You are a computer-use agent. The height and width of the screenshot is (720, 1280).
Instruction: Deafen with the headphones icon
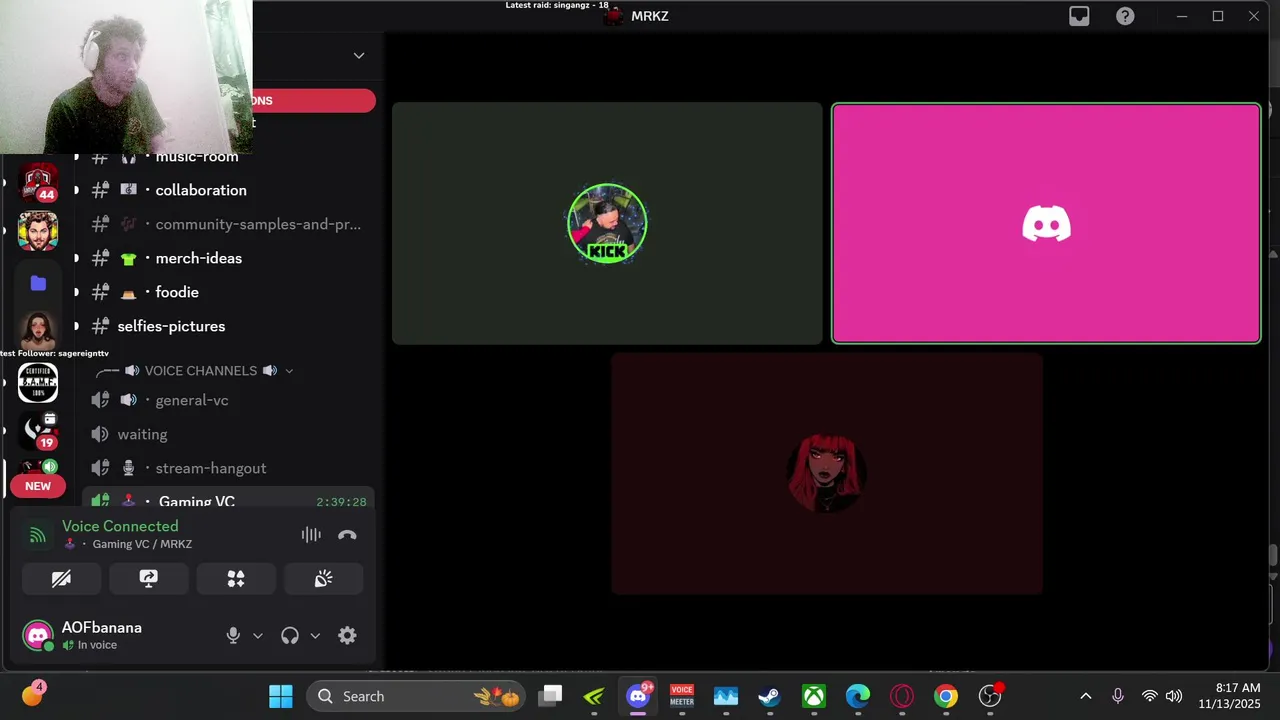(x=290, y=635)
